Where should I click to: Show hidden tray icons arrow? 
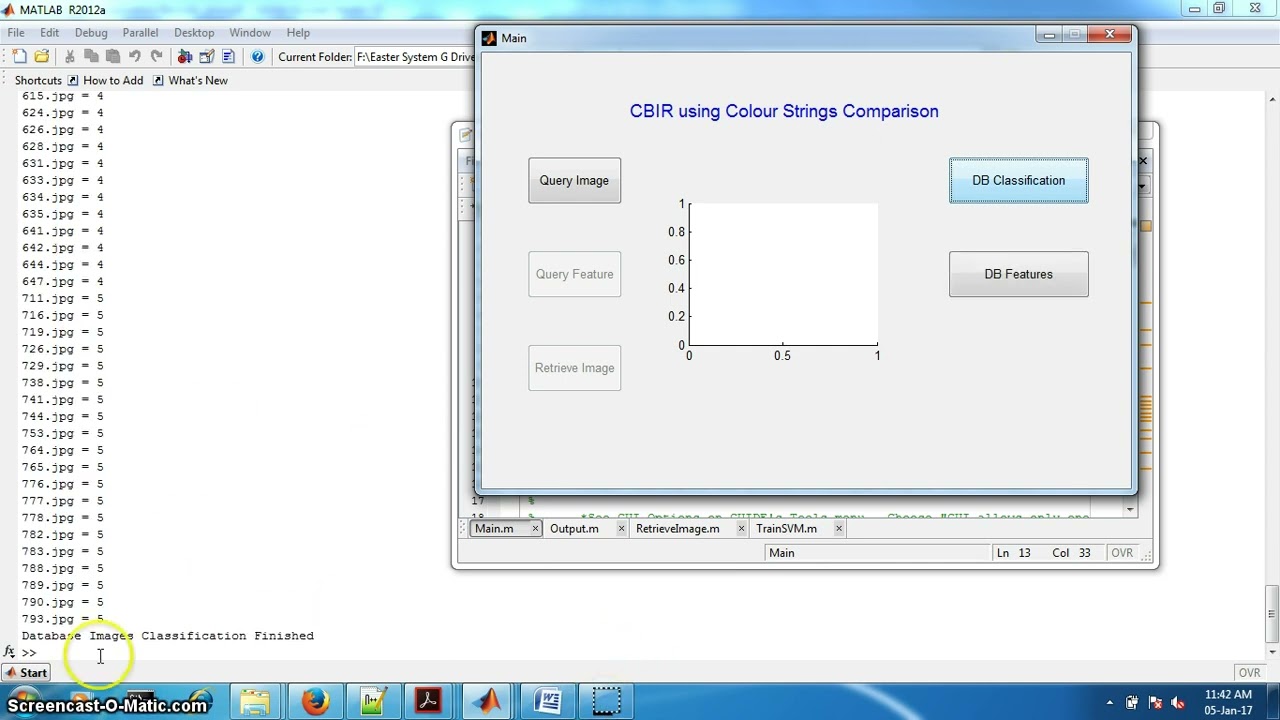click(1110, 703)
